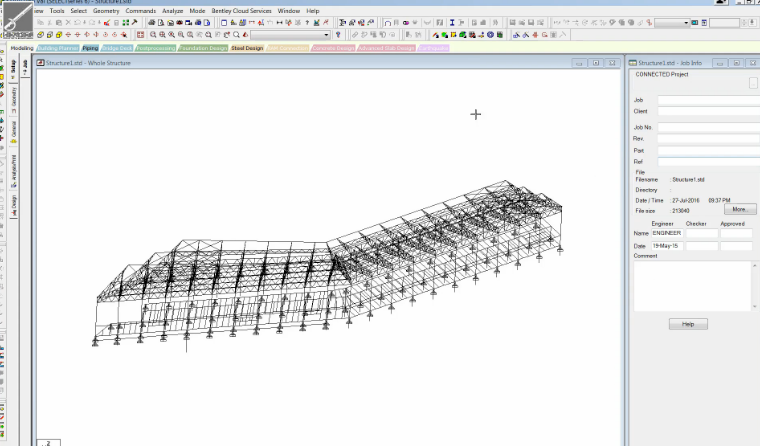This screenshot has width=760, height=446.
Task: Click the More... button in Job Info
Action: tap(740, 209)
